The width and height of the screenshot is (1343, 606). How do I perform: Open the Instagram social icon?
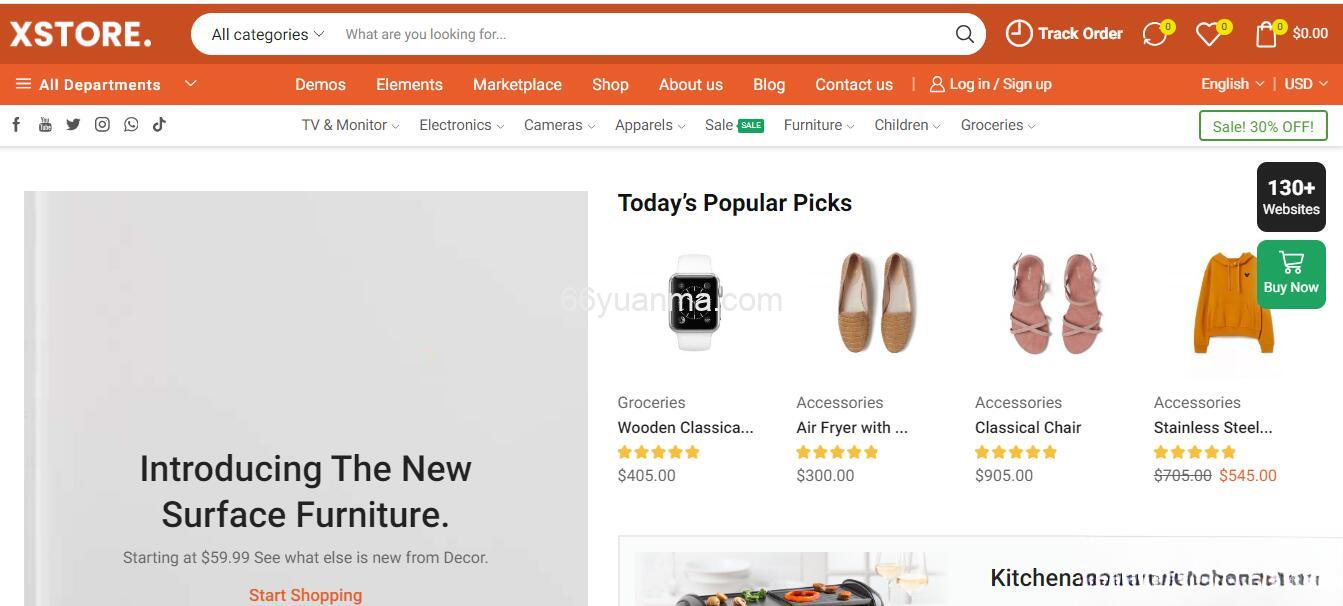pyautogui.click(x=102, y=125)
